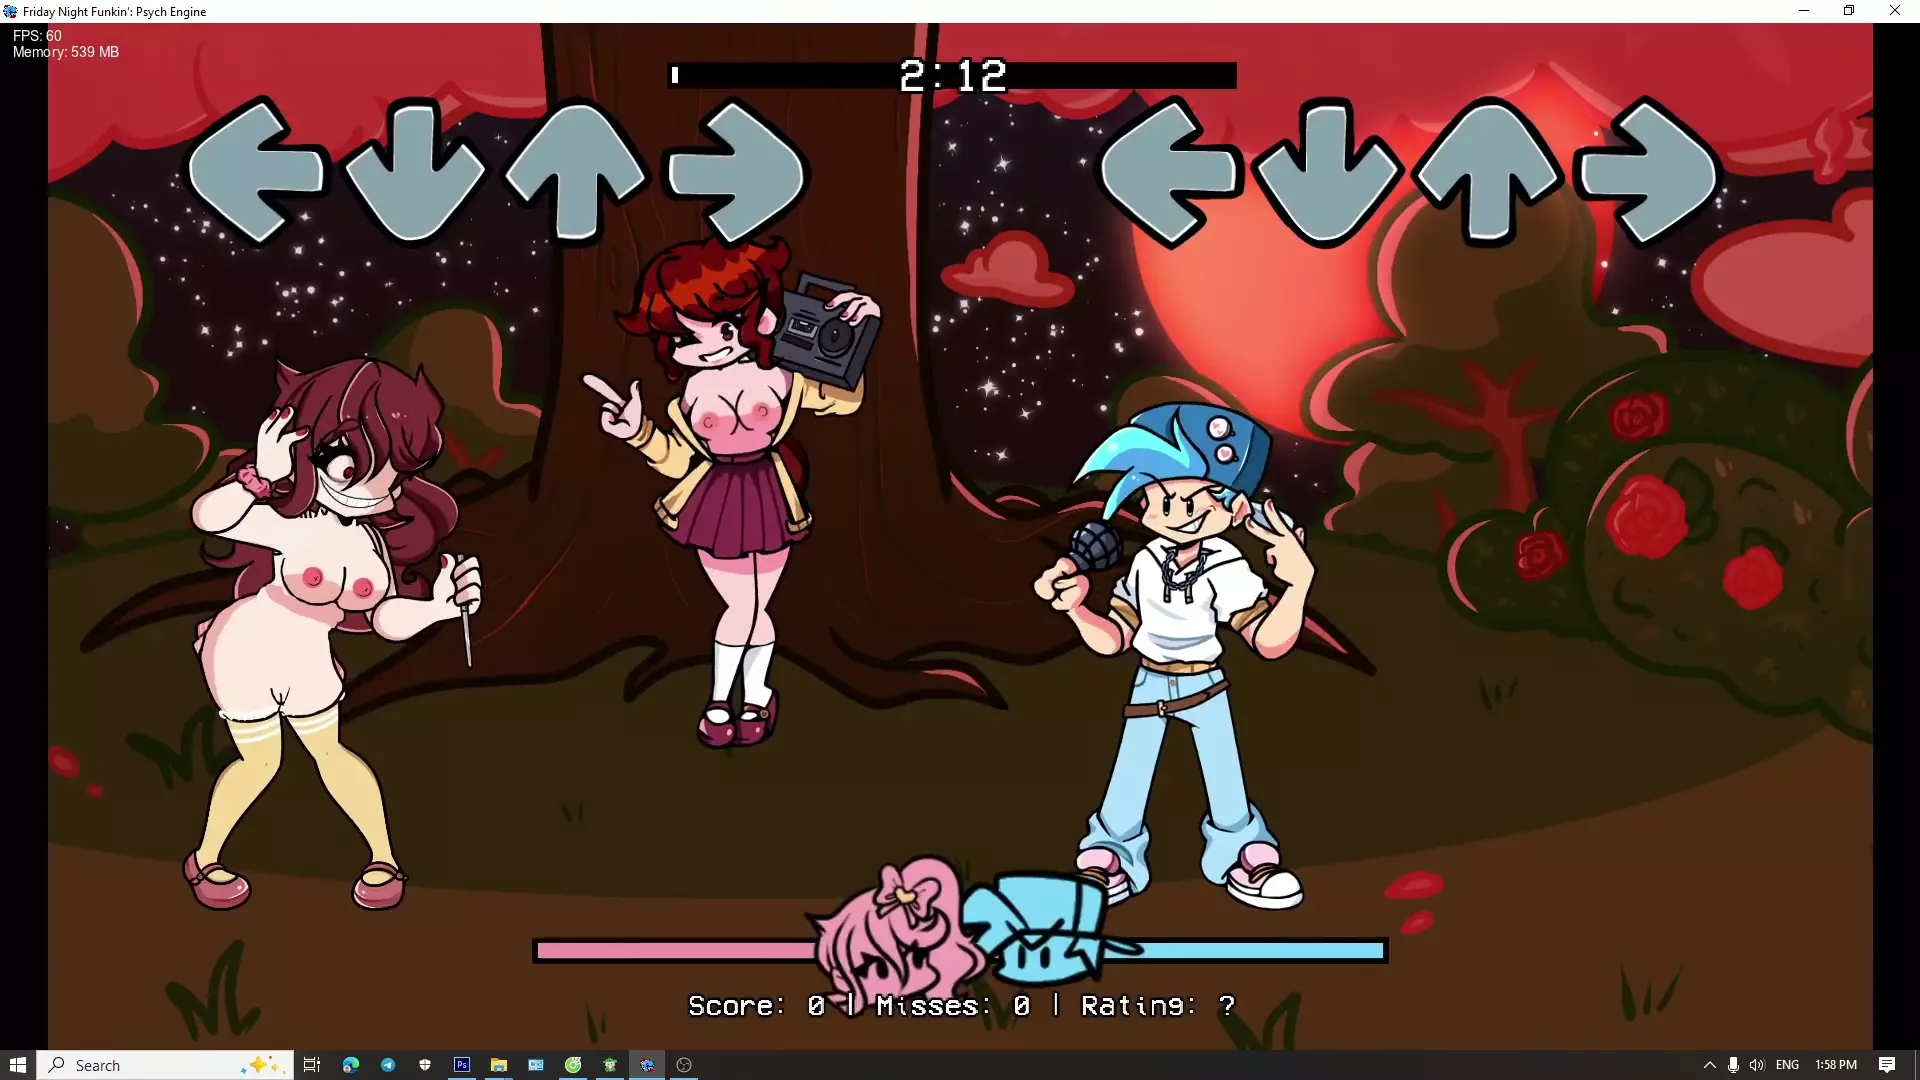This screenshot has height=1080, width=1920.
Task: Open Telegram from the taskbar
Action: 388,1065
